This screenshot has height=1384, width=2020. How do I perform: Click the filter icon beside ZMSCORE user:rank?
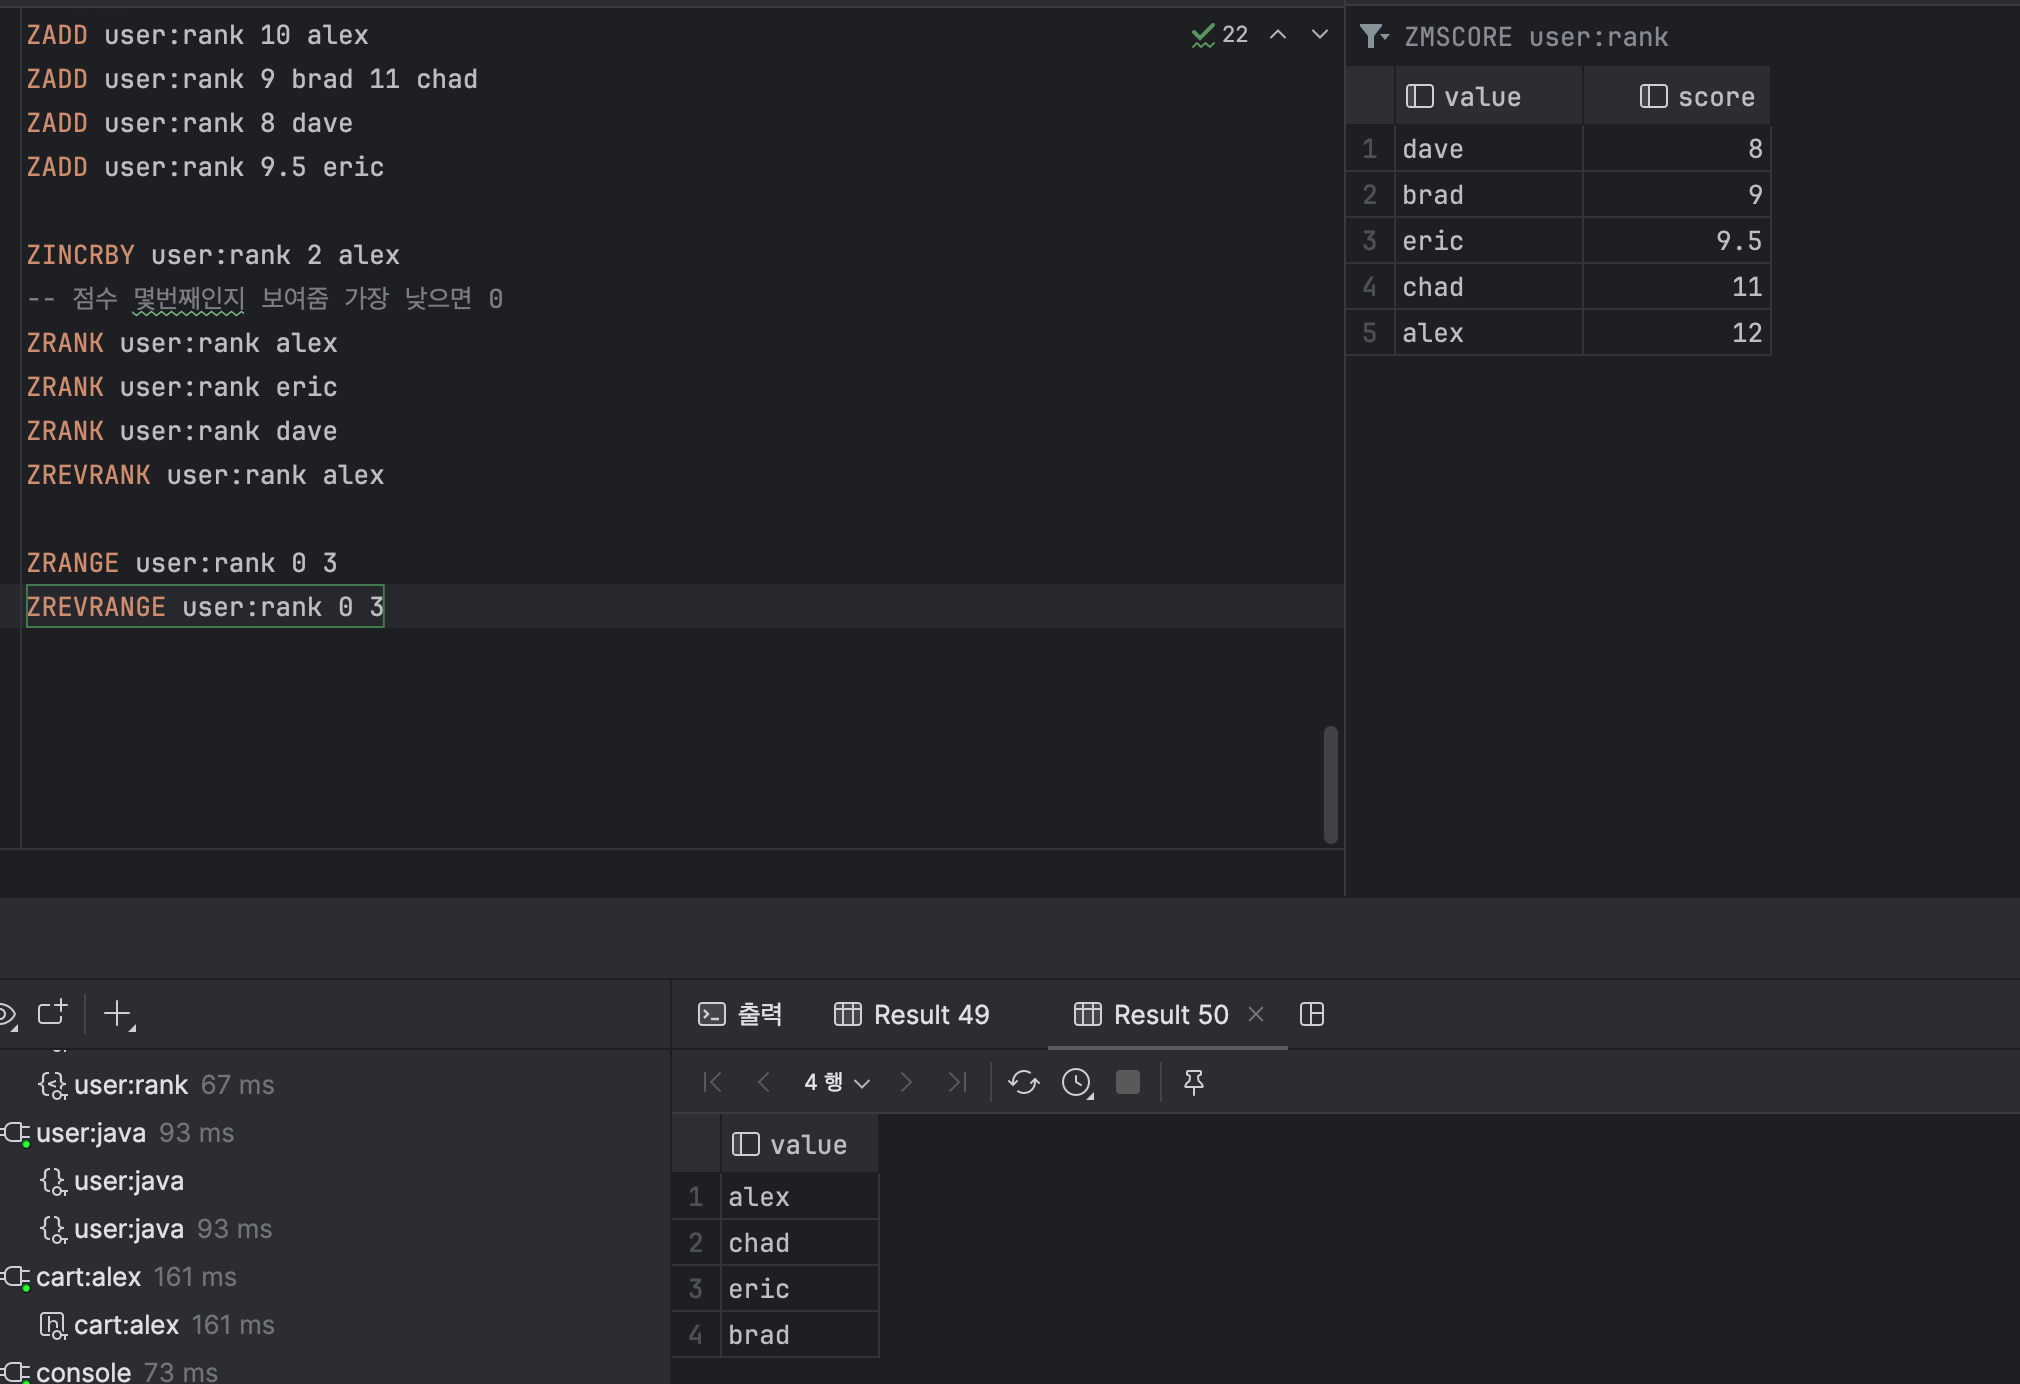(x=1374, y=37)
